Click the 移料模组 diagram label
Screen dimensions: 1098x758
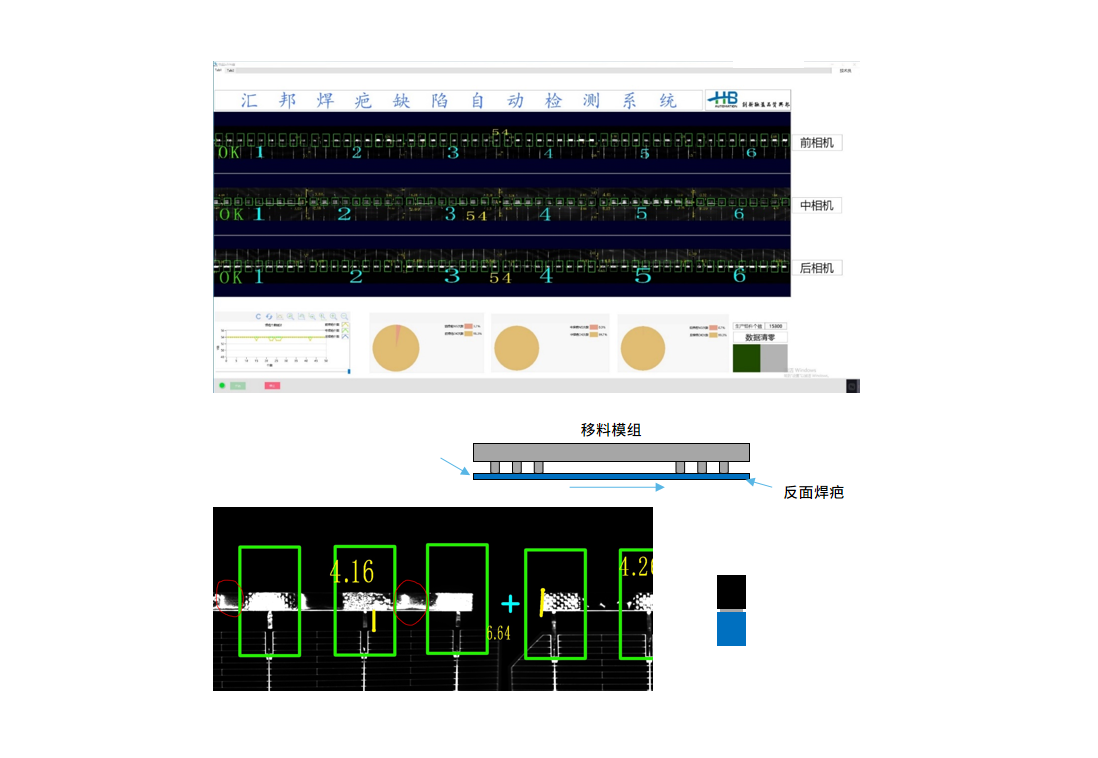(611, 429)
